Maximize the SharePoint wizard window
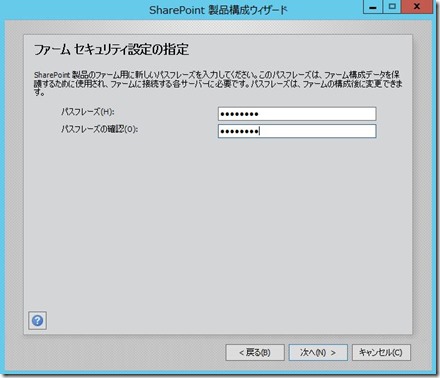 click(x=392, y=7)
